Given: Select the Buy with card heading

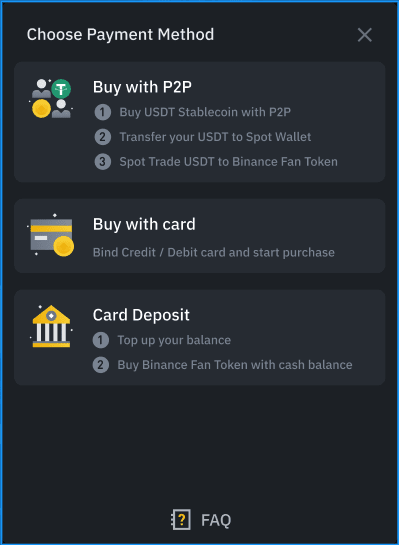Looking at the screenshot, I should click(144, 224).
